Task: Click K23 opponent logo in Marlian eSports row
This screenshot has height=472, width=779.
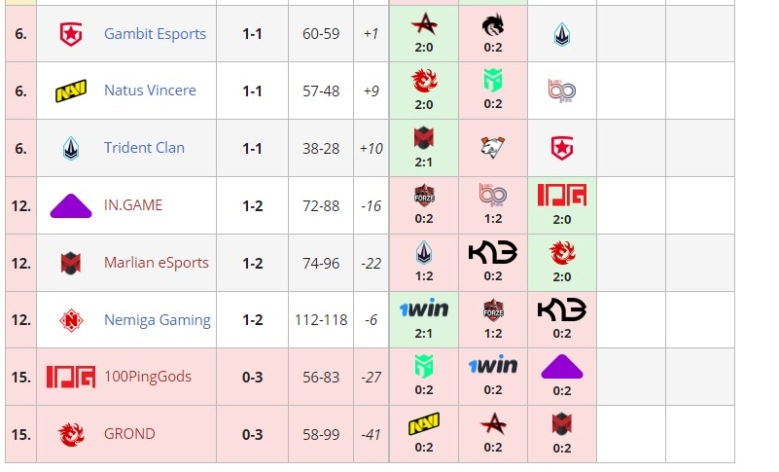Action: click(x=493, y=253)
